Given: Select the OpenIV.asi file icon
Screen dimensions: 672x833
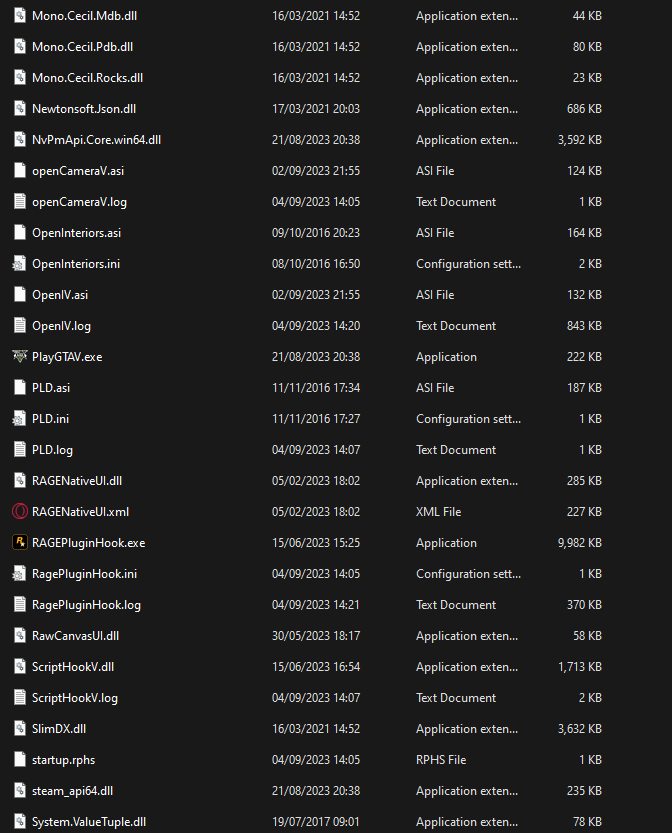Looking at the screenshot, I should pyautogui.click(x=20, y=294).
